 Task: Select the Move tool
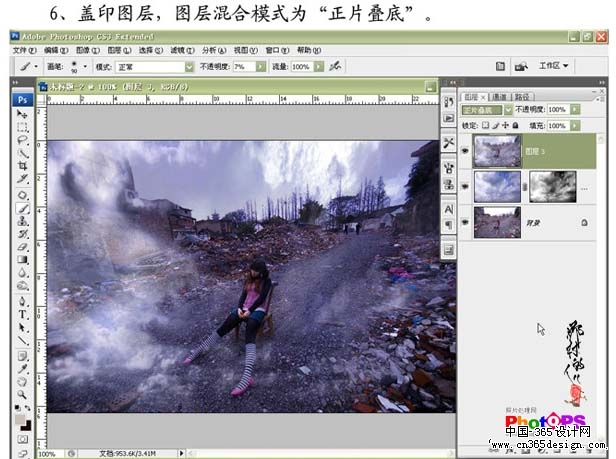(x=22, y=115)
